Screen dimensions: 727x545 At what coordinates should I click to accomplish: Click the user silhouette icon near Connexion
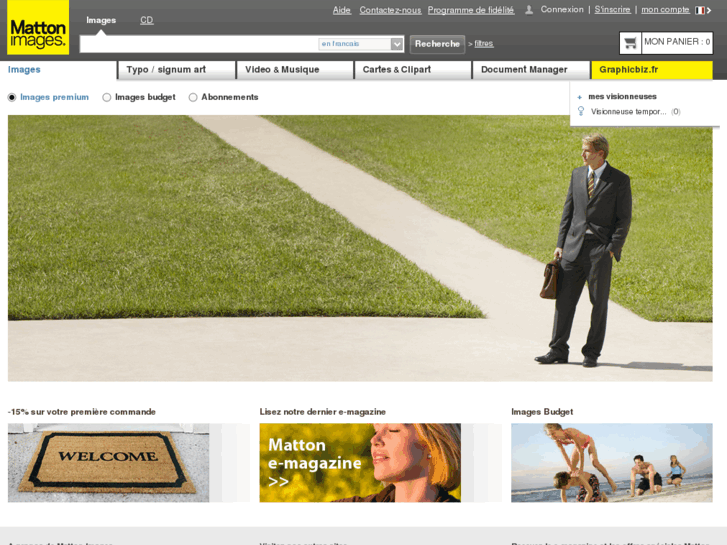click(x=529, y=10)
